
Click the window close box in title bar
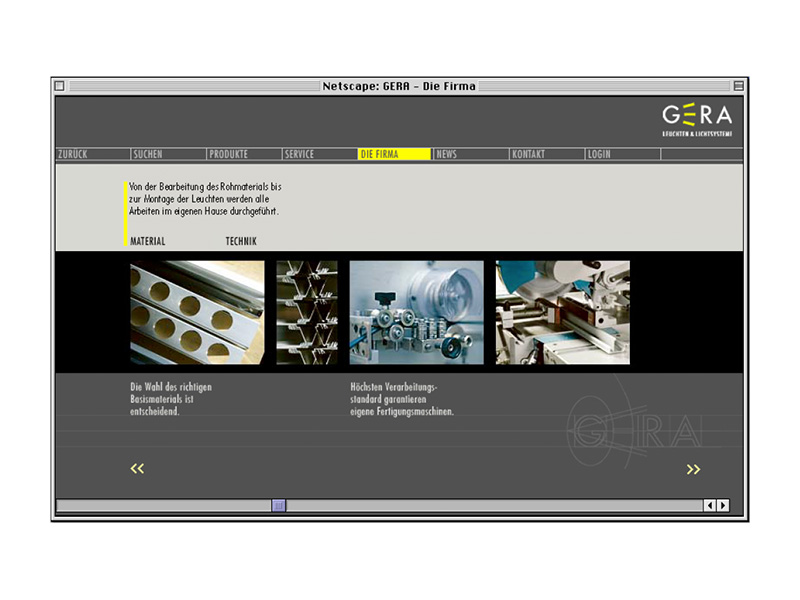tap(60, 86)
